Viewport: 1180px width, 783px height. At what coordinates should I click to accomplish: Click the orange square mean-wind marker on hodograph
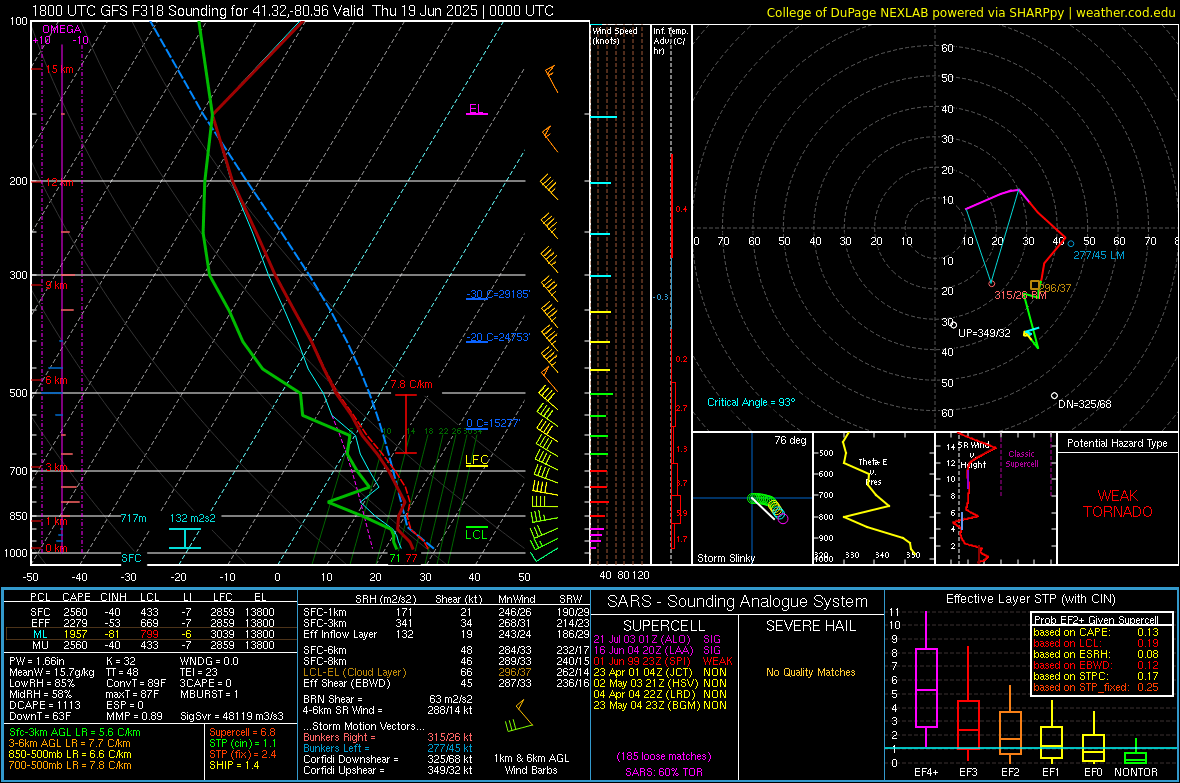coord(1036,285)
